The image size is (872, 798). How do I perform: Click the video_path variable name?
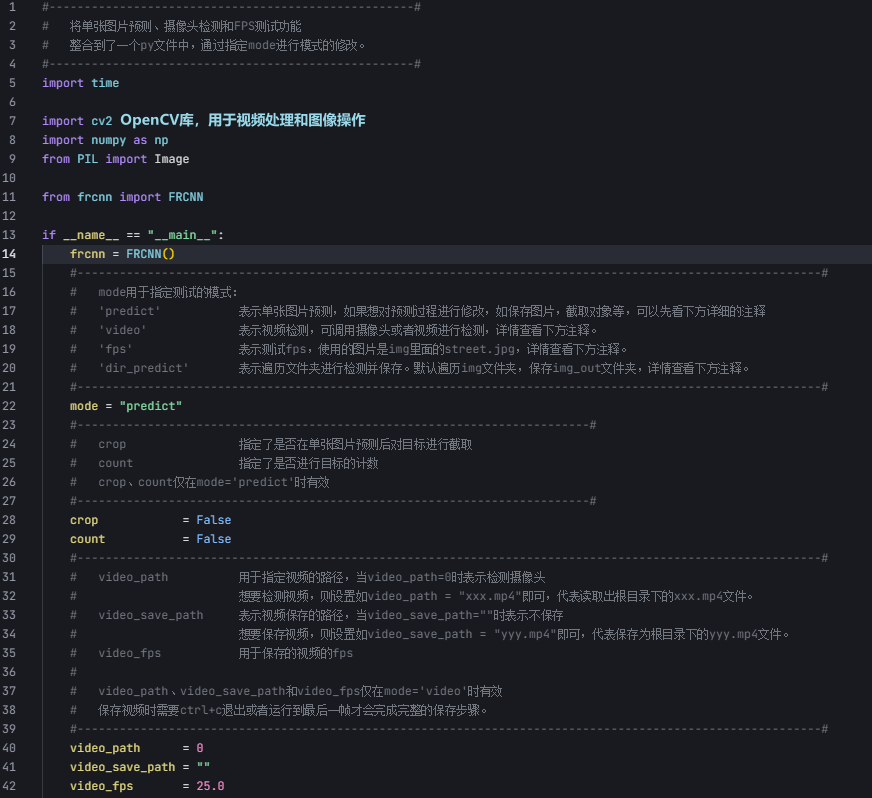coord(103,747)
